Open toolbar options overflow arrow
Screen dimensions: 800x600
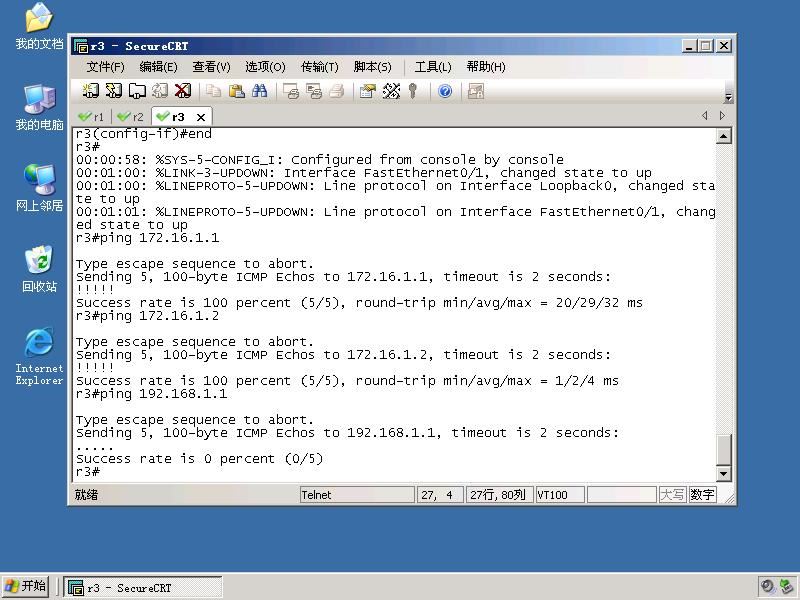[x=729, y=97]
